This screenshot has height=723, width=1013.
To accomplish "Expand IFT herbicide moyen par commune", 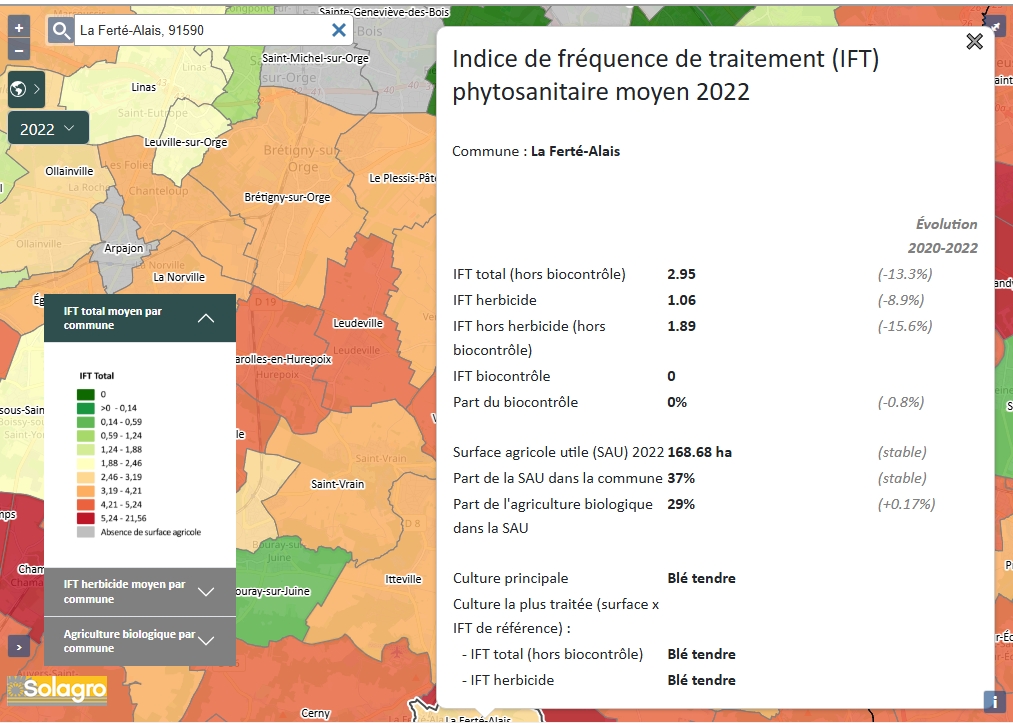I will [x=206, y=592].
